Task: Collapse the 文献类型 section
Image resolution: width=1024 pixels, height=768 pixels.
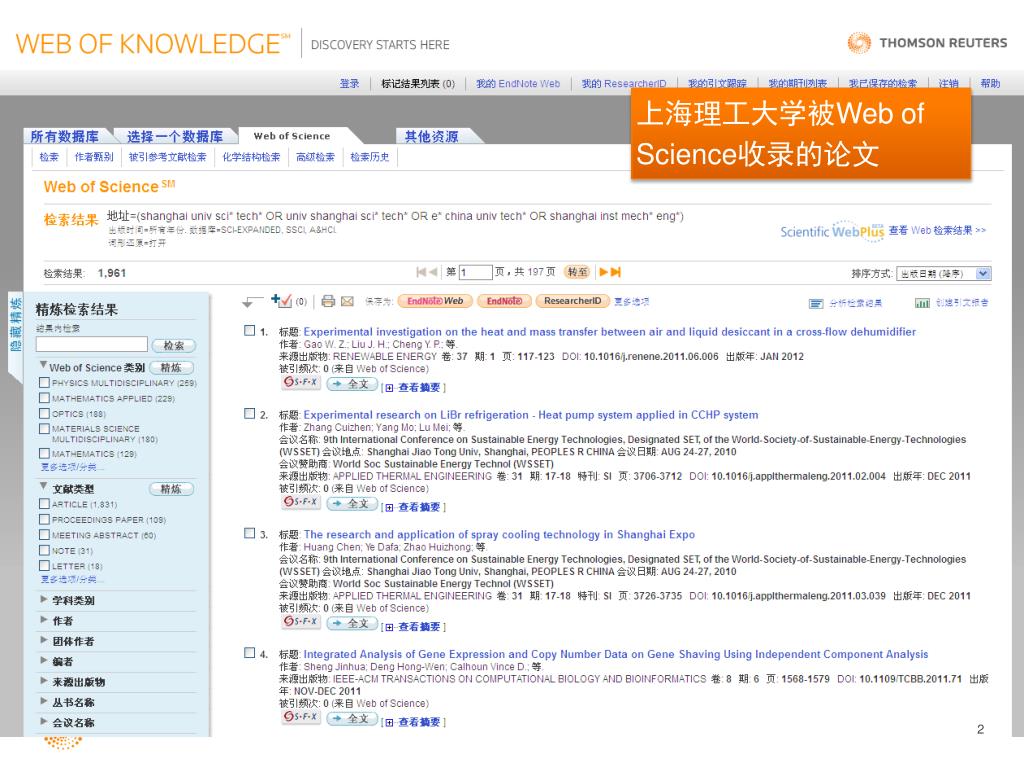Action: [x=43, y=486]
